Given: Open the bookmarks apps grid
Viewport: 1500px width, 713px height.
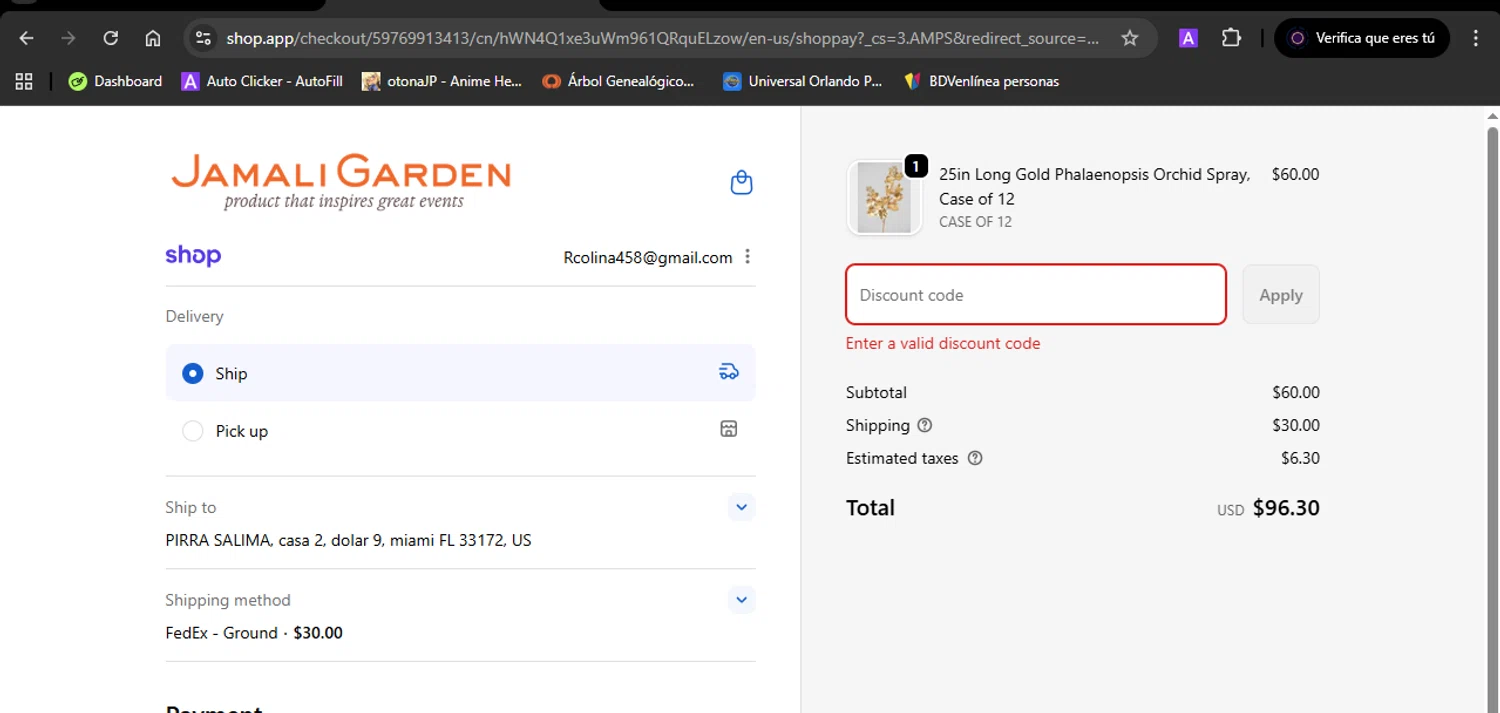Looking at the screenshot, I should (24, 81).
